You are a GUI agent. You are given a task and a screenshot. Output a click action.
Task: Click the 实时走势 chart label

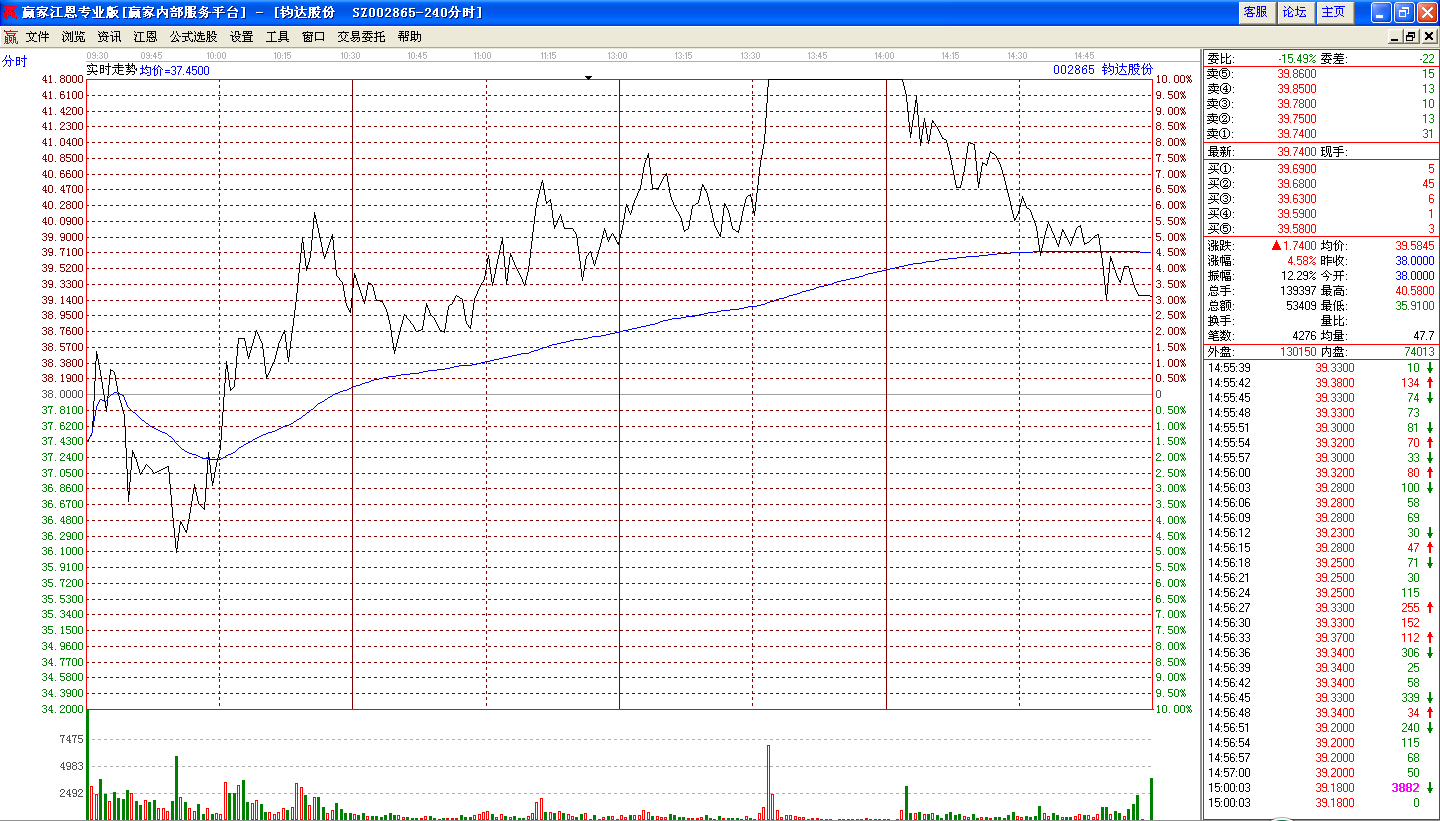pyautogui.click(x=111, y=70)
